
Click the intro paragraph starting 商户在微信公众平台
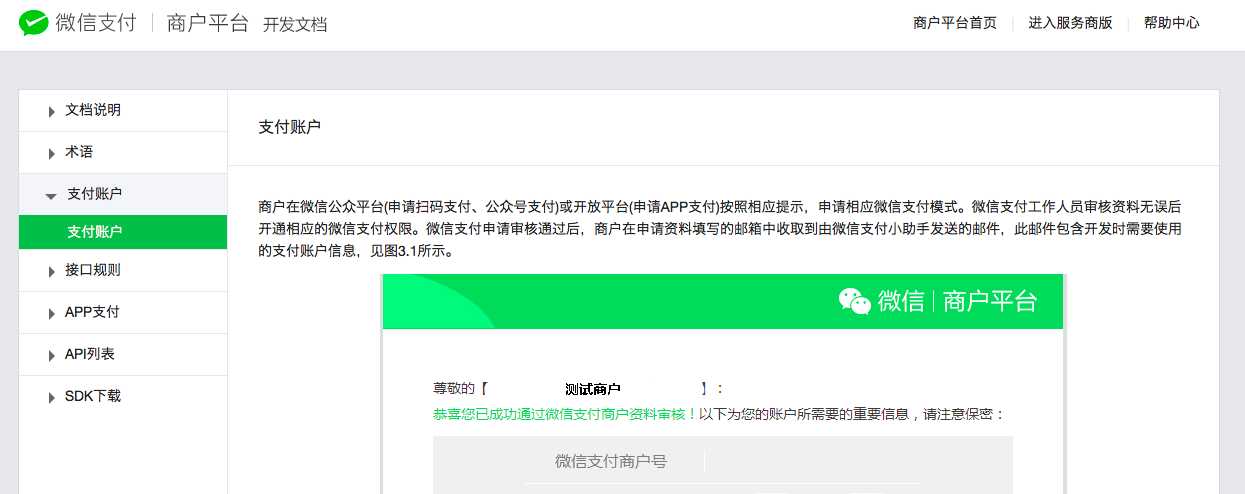(720, 229)
